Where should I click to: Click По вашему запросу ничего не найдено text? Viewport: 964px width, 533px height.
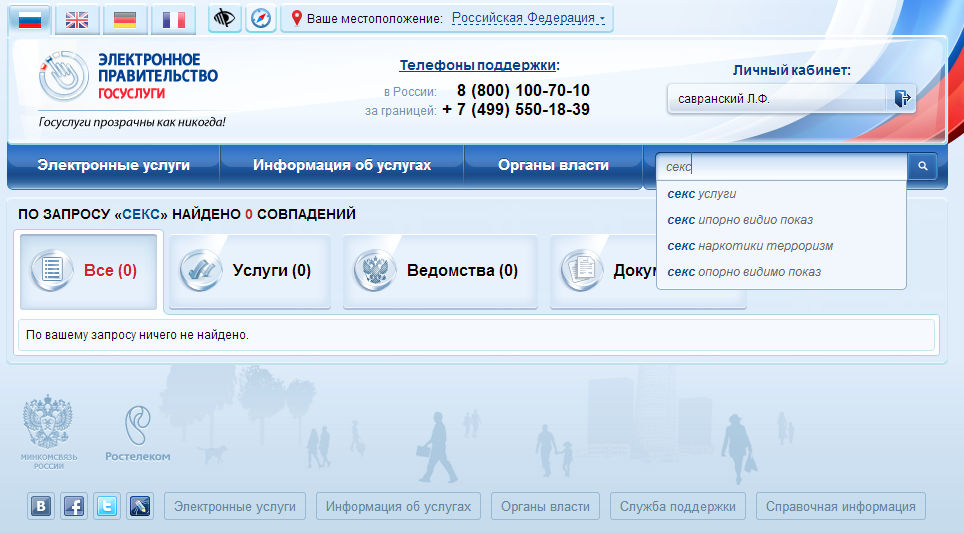pos(137,335)
